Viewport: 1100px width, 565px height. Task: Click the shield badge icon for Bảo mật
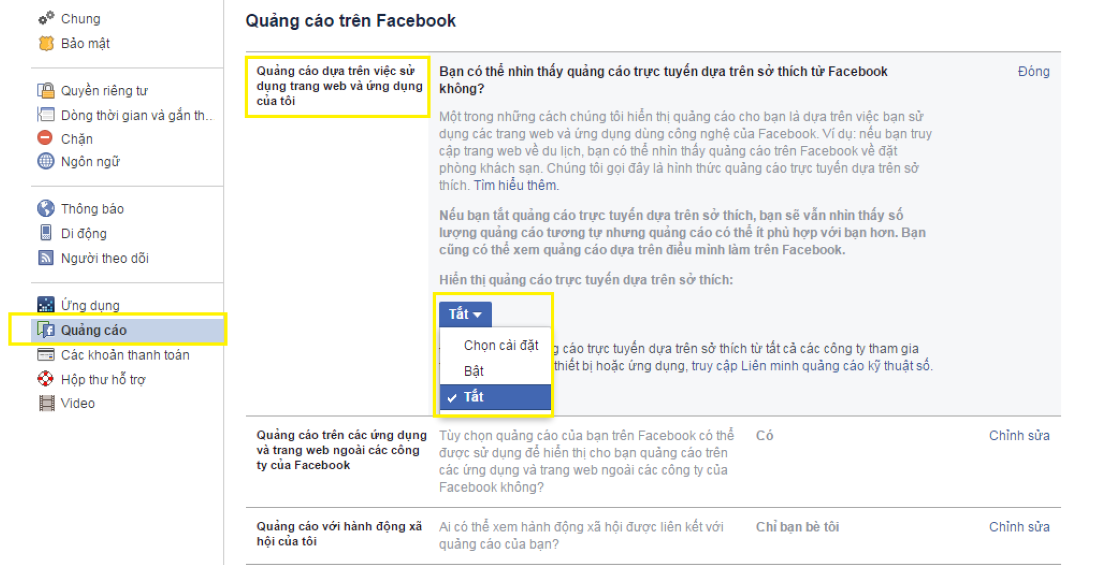click(46, 43)
